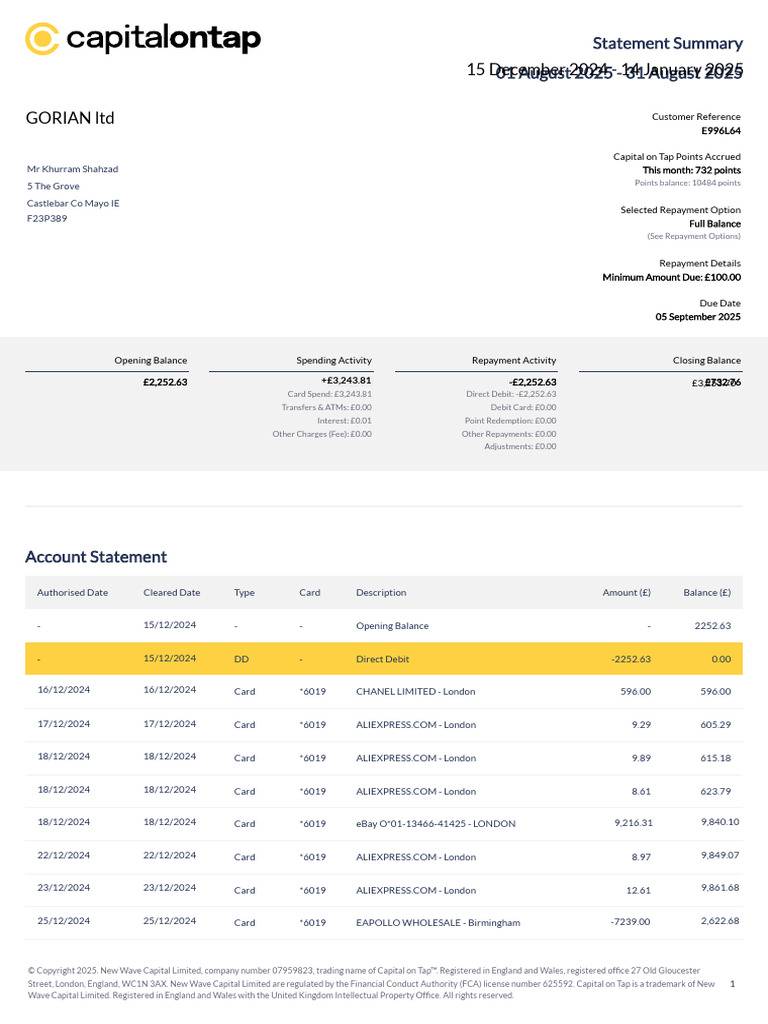Click the 596.00 amount for CHANEL
768x1024 pixels.
(x=635, y=692)
